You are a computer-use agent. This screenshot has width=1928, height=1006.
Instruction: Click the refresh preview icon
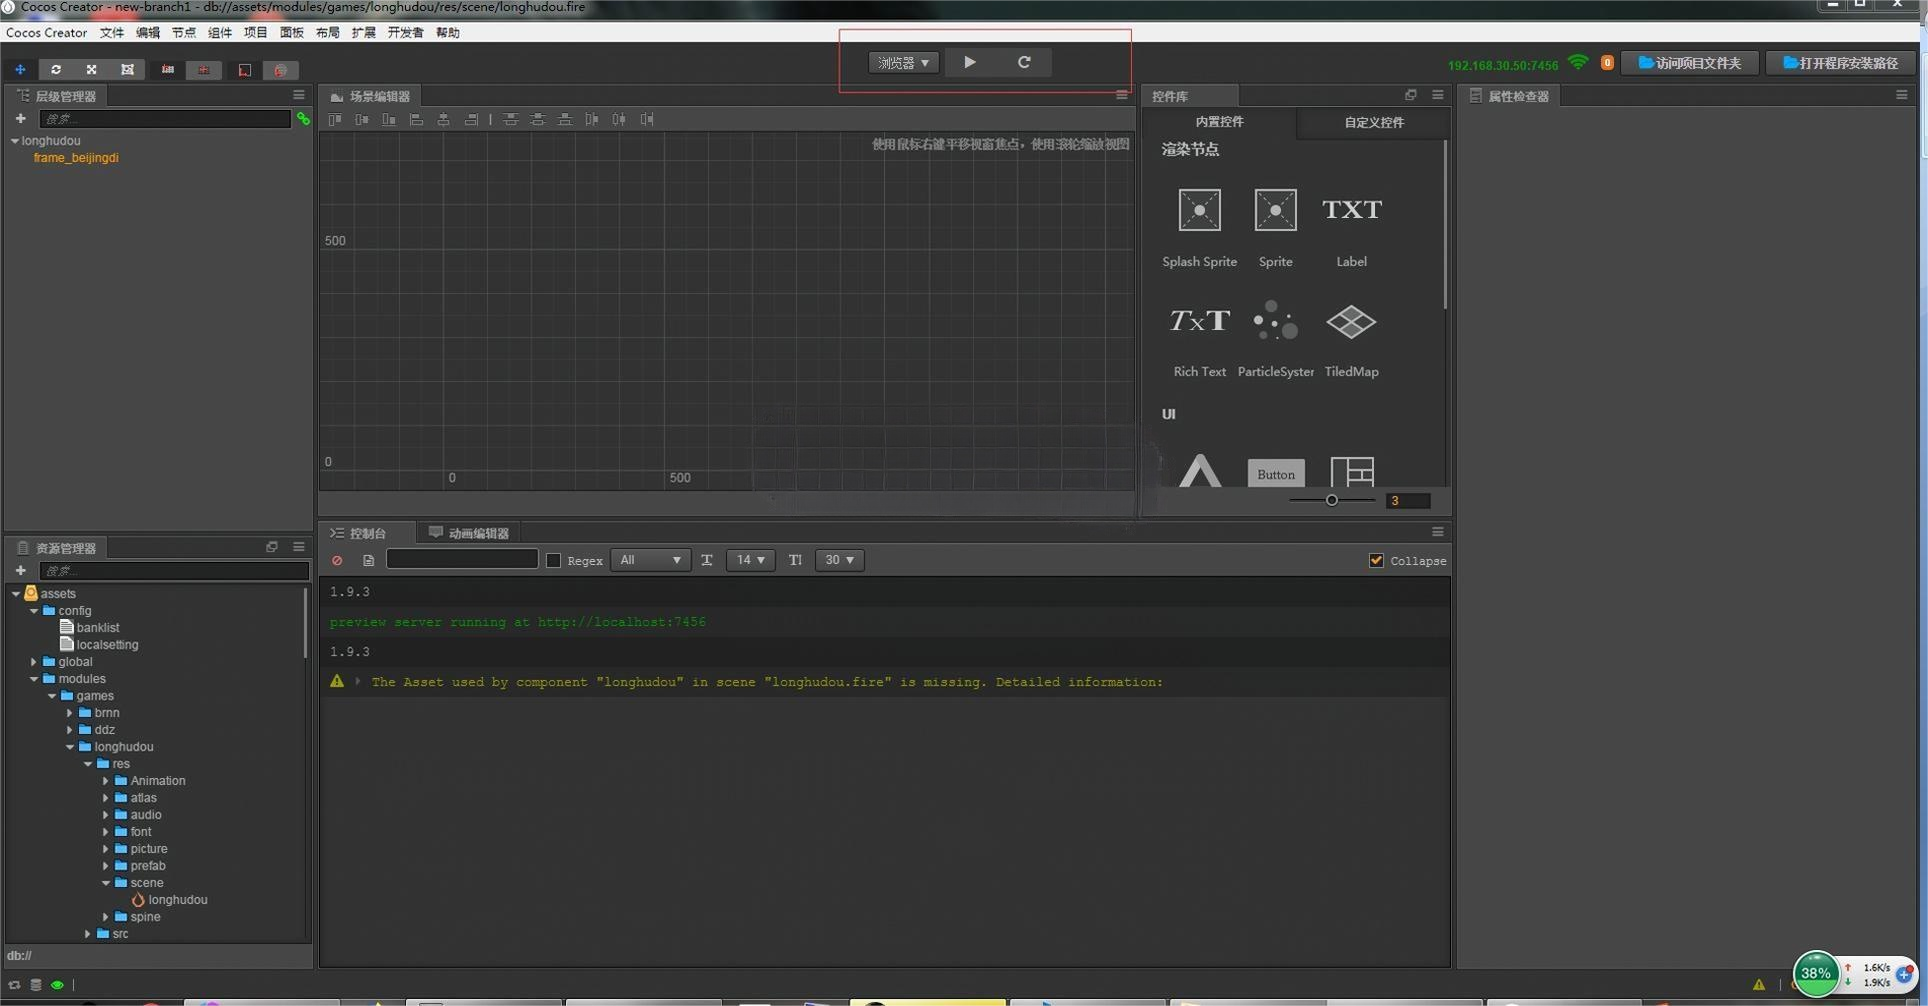pyautogui.click(x=1024, y=62)
